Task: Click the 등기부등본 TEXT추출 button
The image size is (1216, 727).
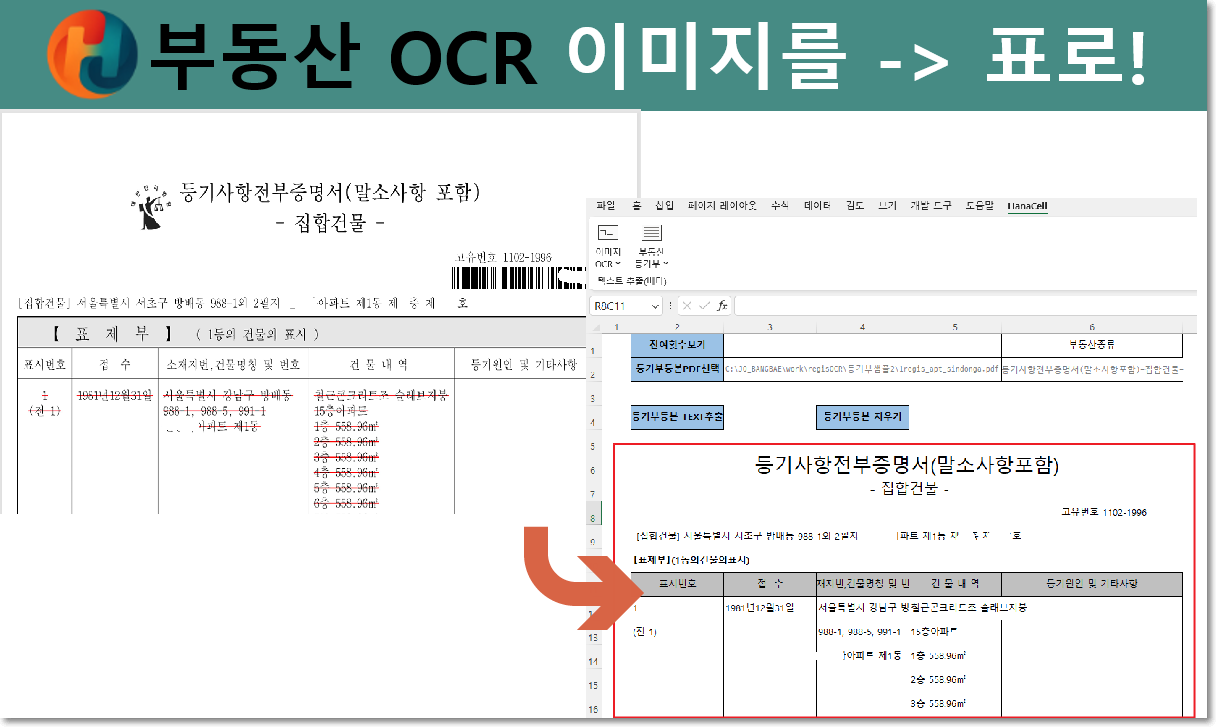Action: pos(677,417)
